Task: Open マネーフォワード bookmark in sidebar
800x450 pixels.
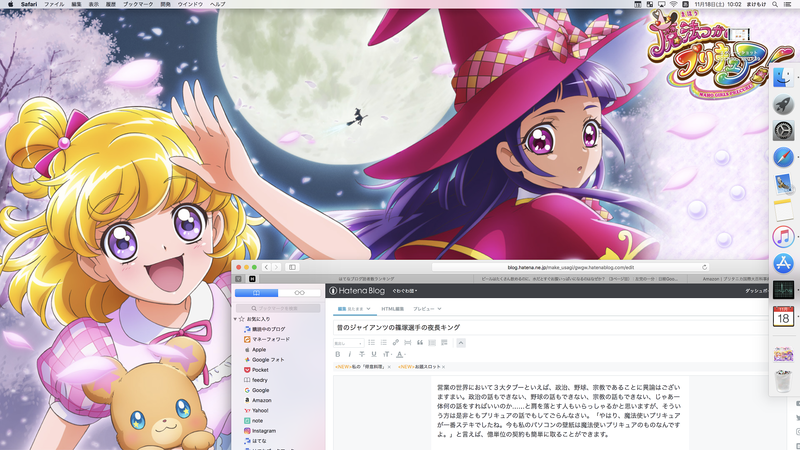Action: click(x=266, y=339)
